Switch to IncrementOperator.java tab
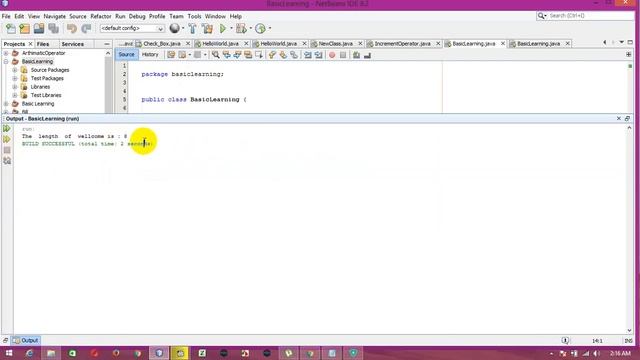 [x=402, y=44]
